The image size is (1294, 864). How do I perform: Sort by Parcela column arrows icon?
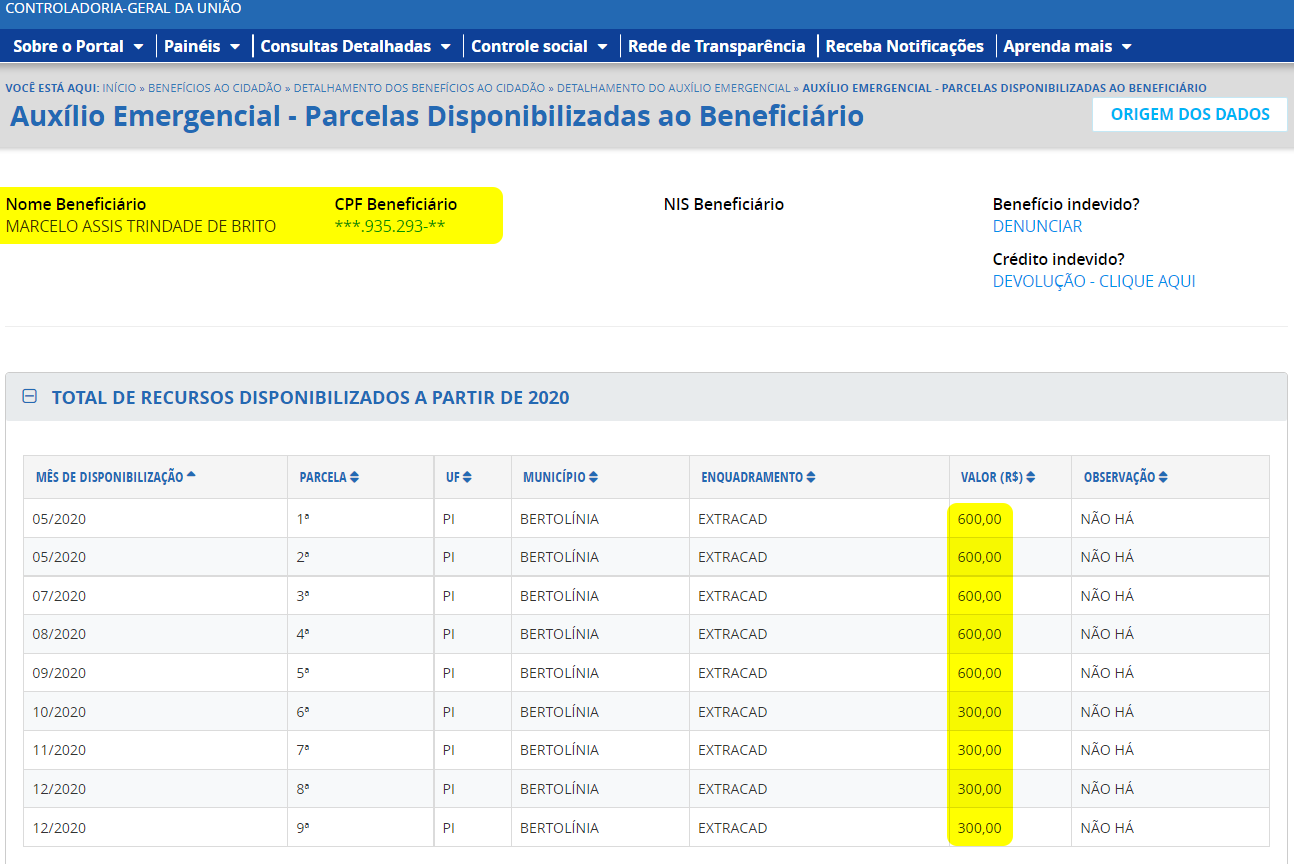coord(354,477)
